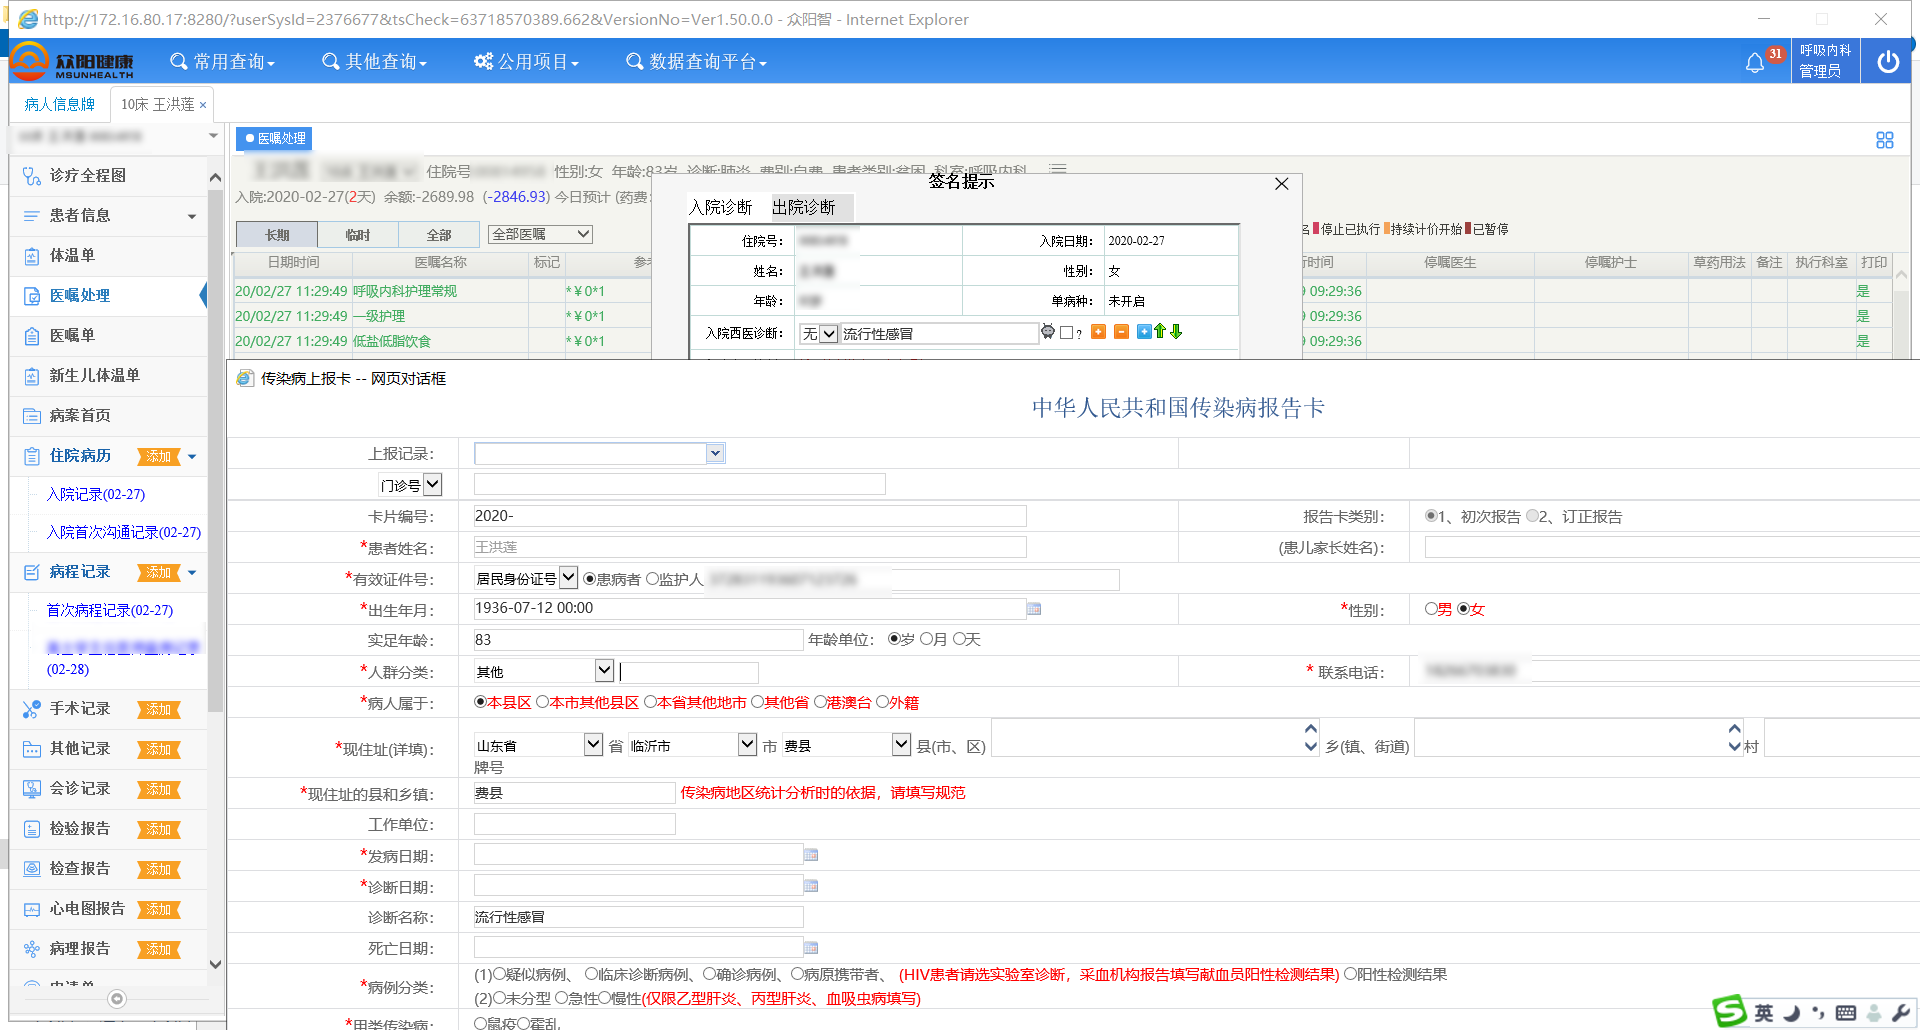Open the 临沂市 city dropdown
The image size is (1920, 1030).
click(747, 745)
